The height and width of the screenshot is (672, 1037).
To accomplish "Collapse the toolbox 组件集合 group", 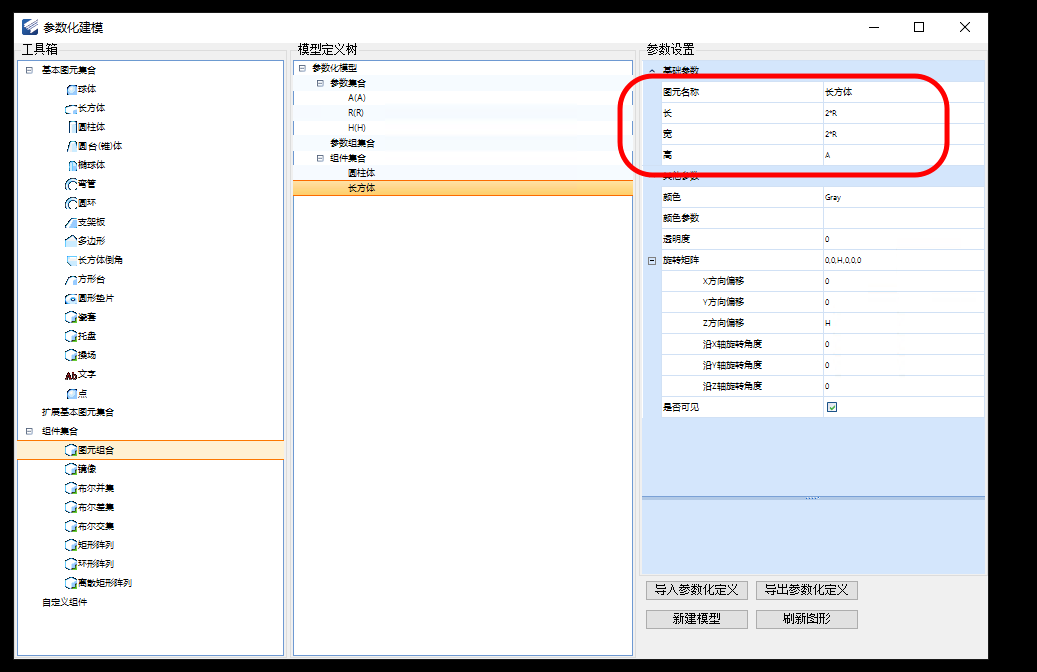I will point(29,431).
